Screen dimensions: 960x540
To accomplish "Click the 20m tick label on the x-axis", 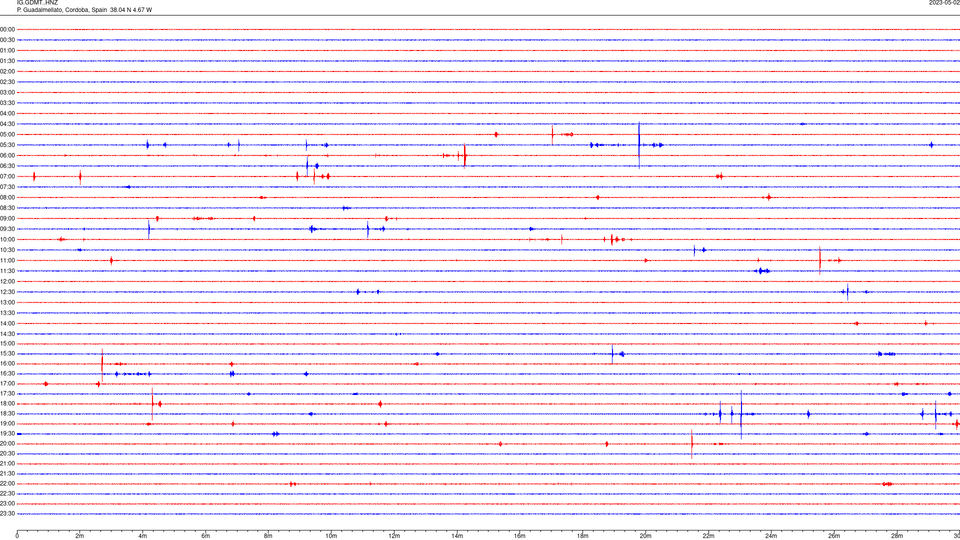I will pyautogui.click(x=645, y=536).
